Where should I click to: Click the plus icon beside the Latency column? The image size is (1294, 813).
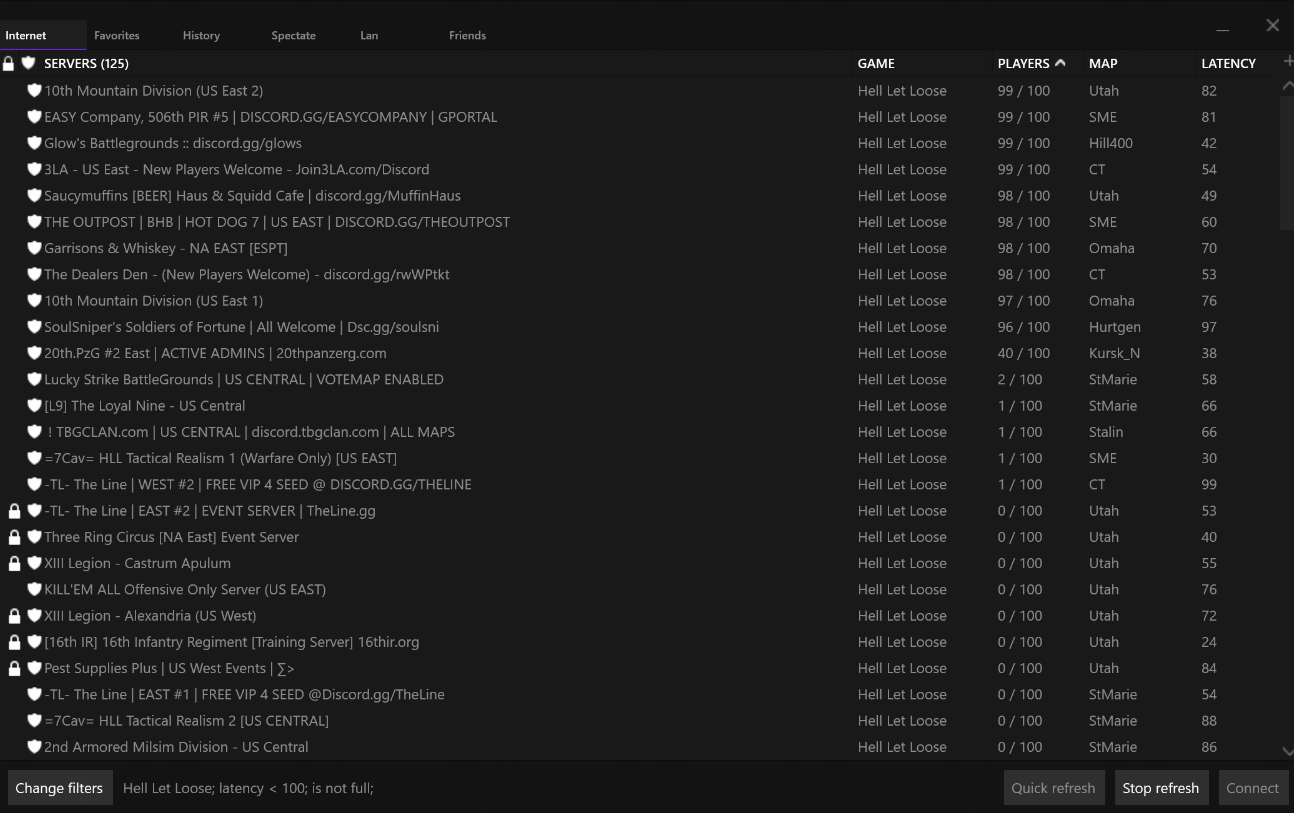[1288, 62]
